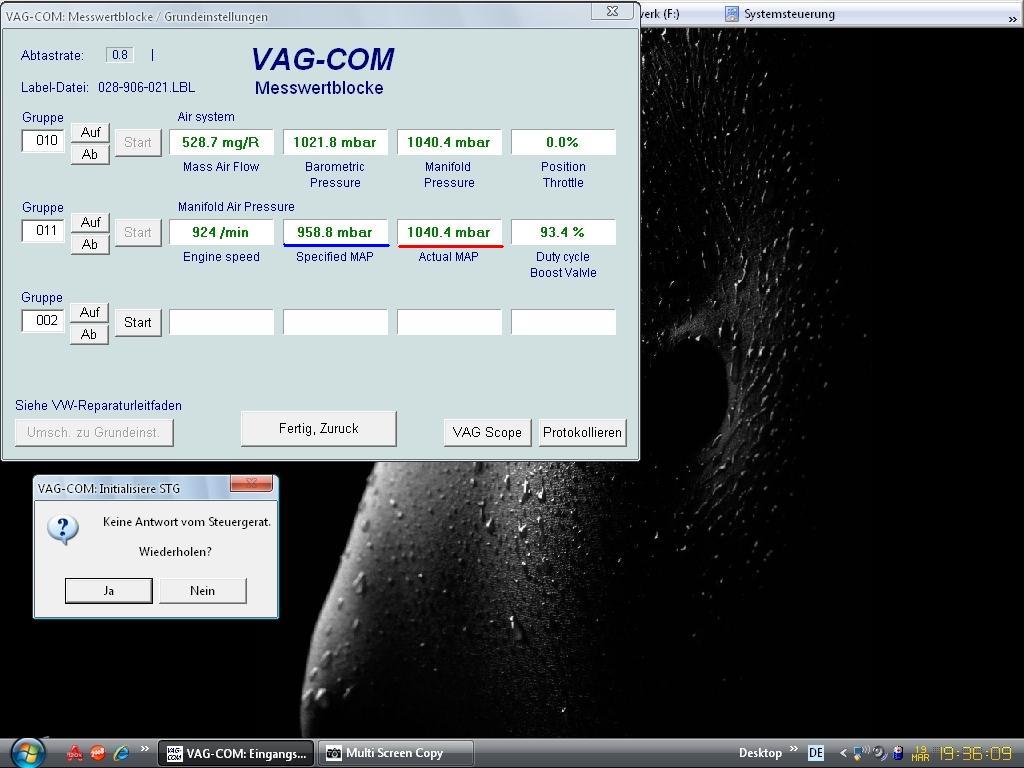Launch the red Adobe quick launch icon
Screen dimensions: 1024x768
[75, 753]
